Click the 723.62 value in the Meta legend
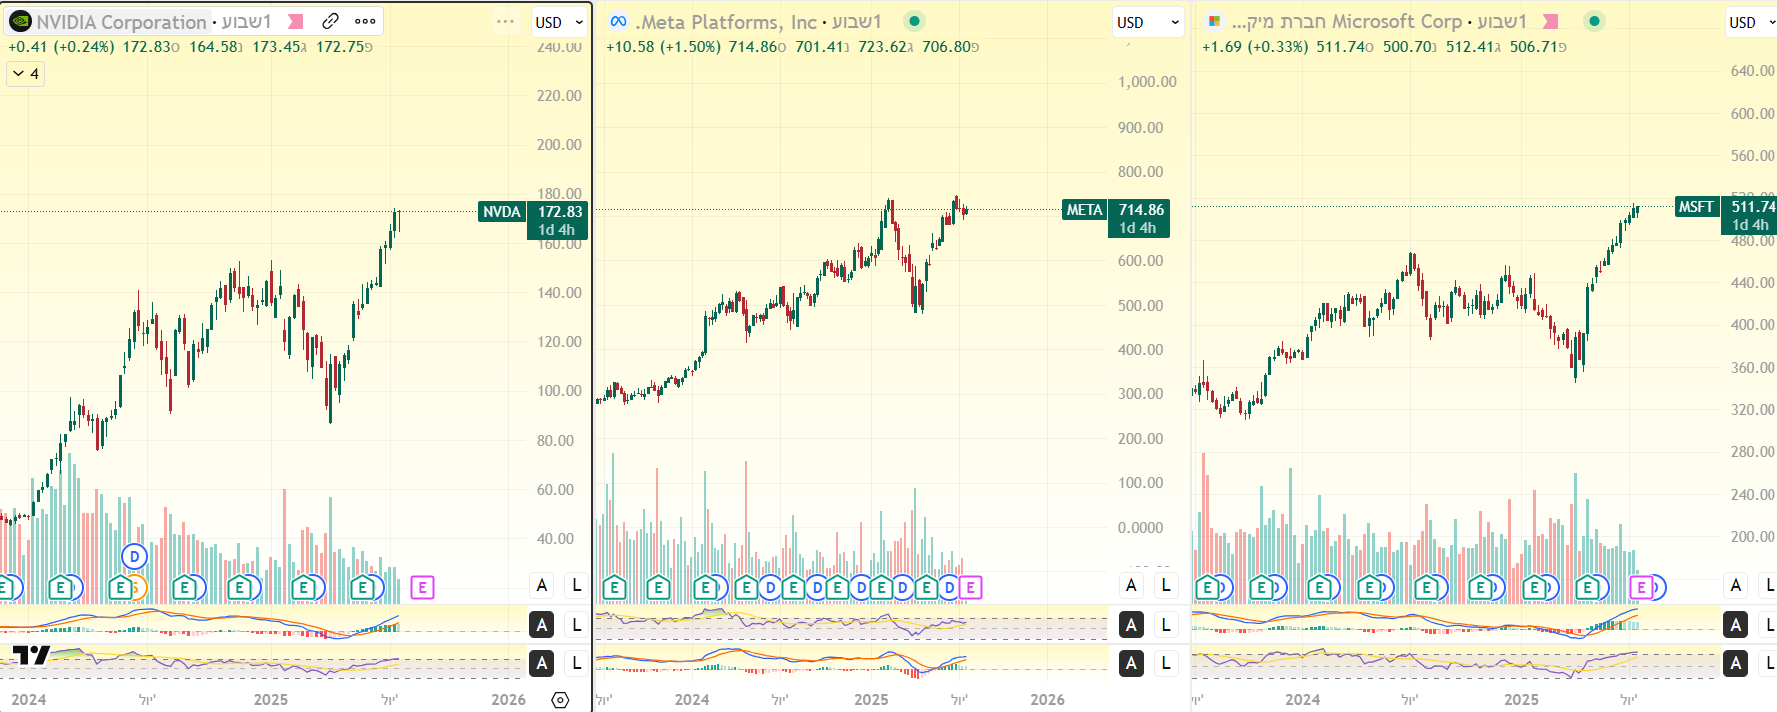This screenshot has width=1777, height=712. (882, 47)
